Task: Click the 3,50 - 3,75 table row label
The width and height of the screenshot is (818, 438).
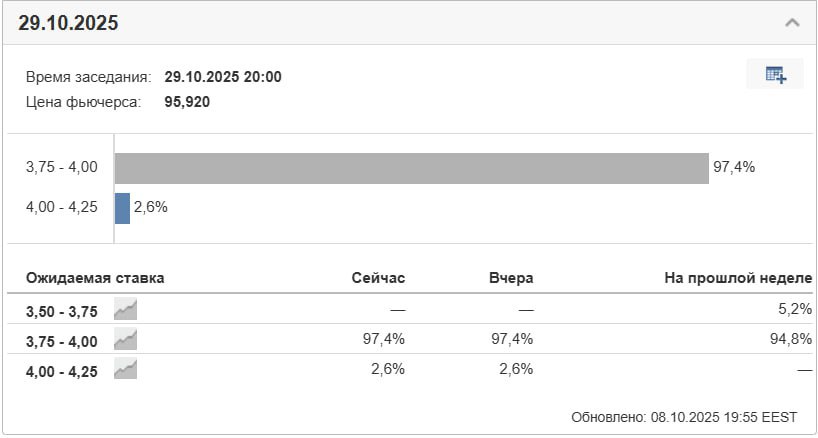Action: click(x=62, y=311)
